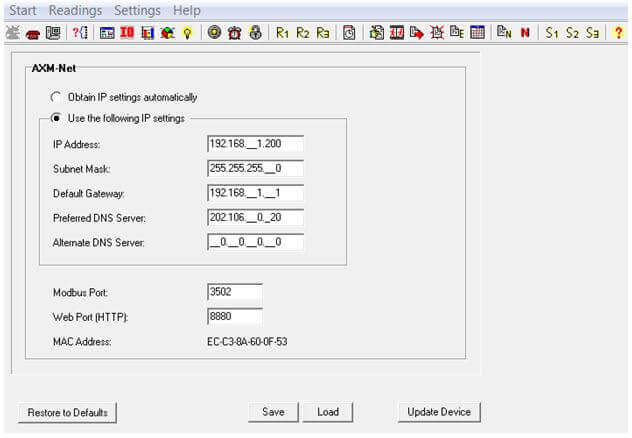This screenshot has width=632, height=438.
Task: Click the S1 toolbar icon
Action: pos(553,32)
